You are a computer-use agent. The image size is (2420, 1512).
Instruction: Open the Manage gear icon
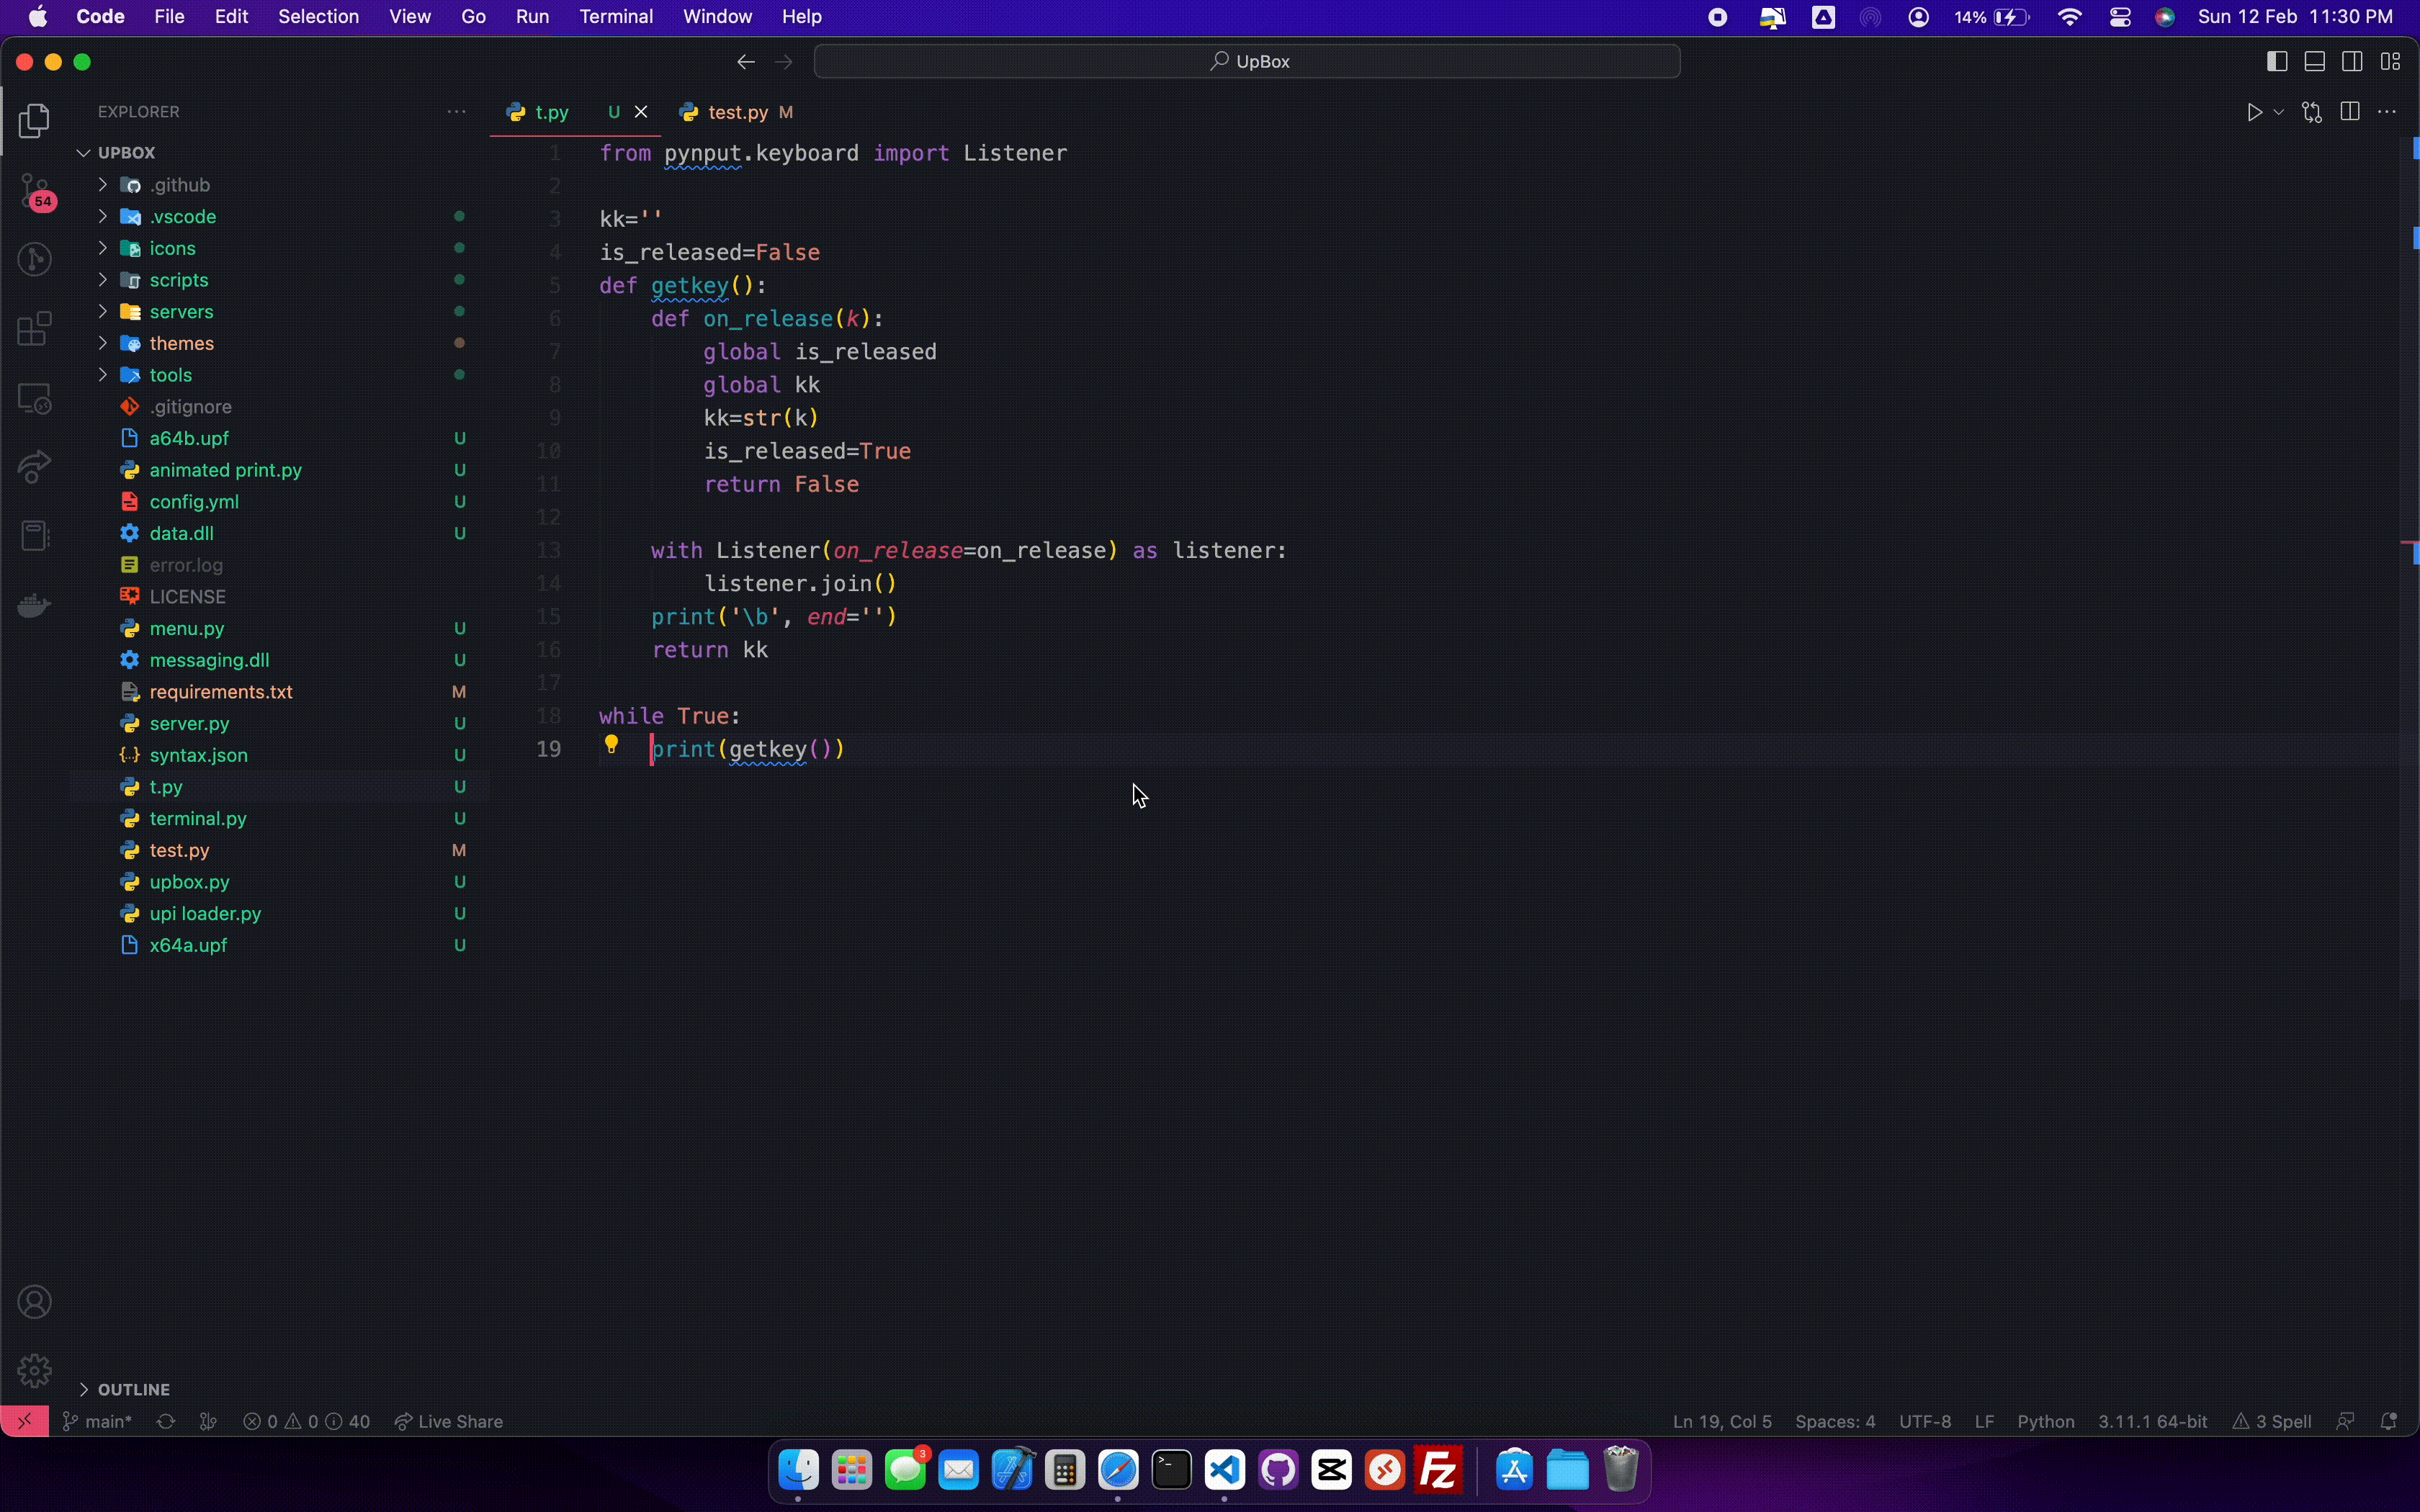(35, 1370)
